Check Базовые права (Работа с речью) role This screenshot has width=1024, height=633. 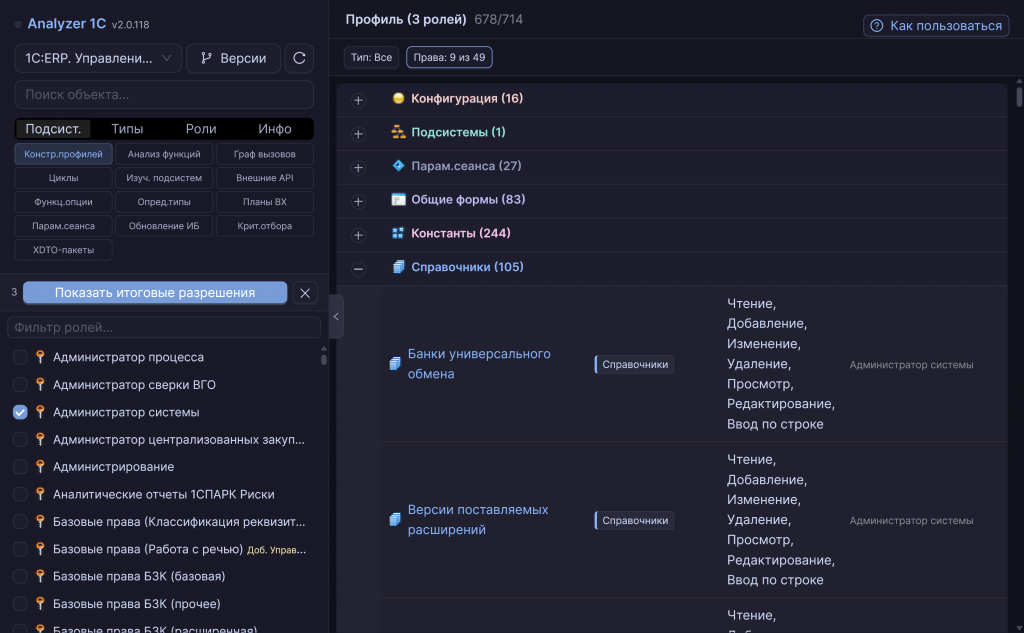(x=20, y=549)
